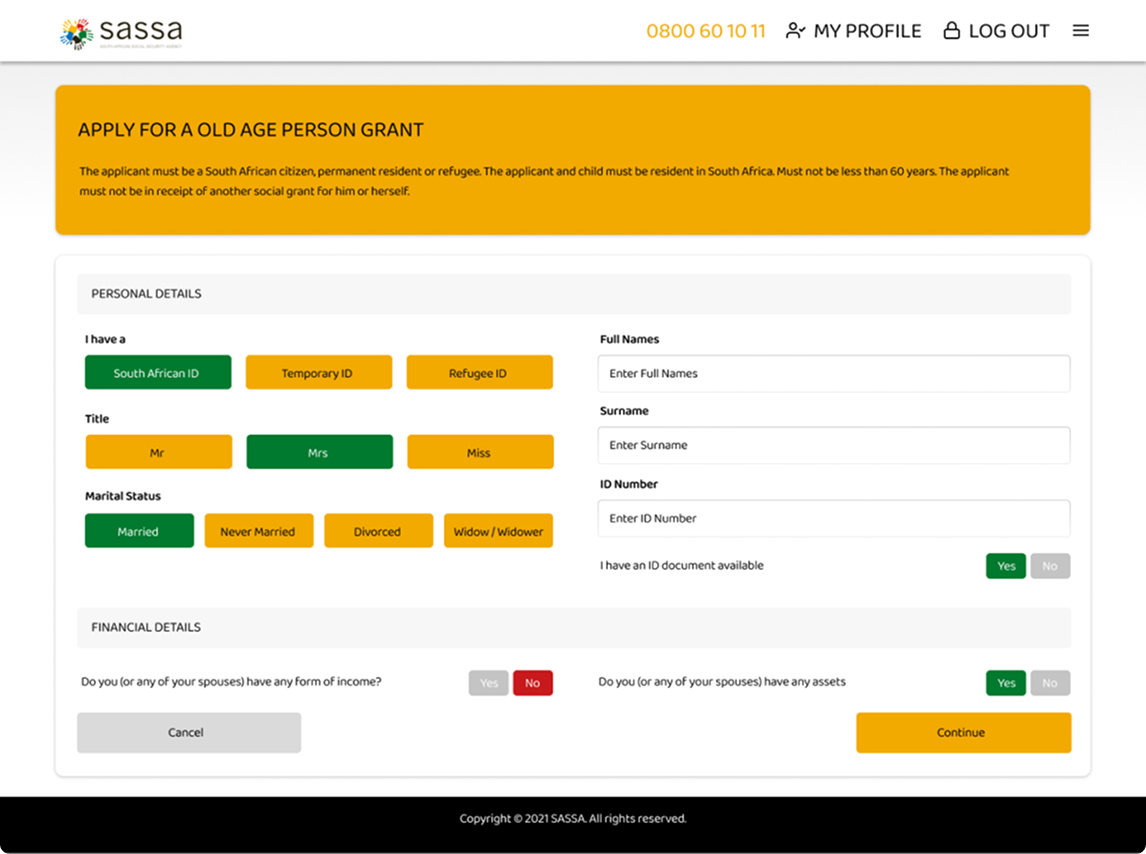The height and width of the screenshot is (854, 1146).
Task: Click the Cancel button
Action: [x=188, y=732]
